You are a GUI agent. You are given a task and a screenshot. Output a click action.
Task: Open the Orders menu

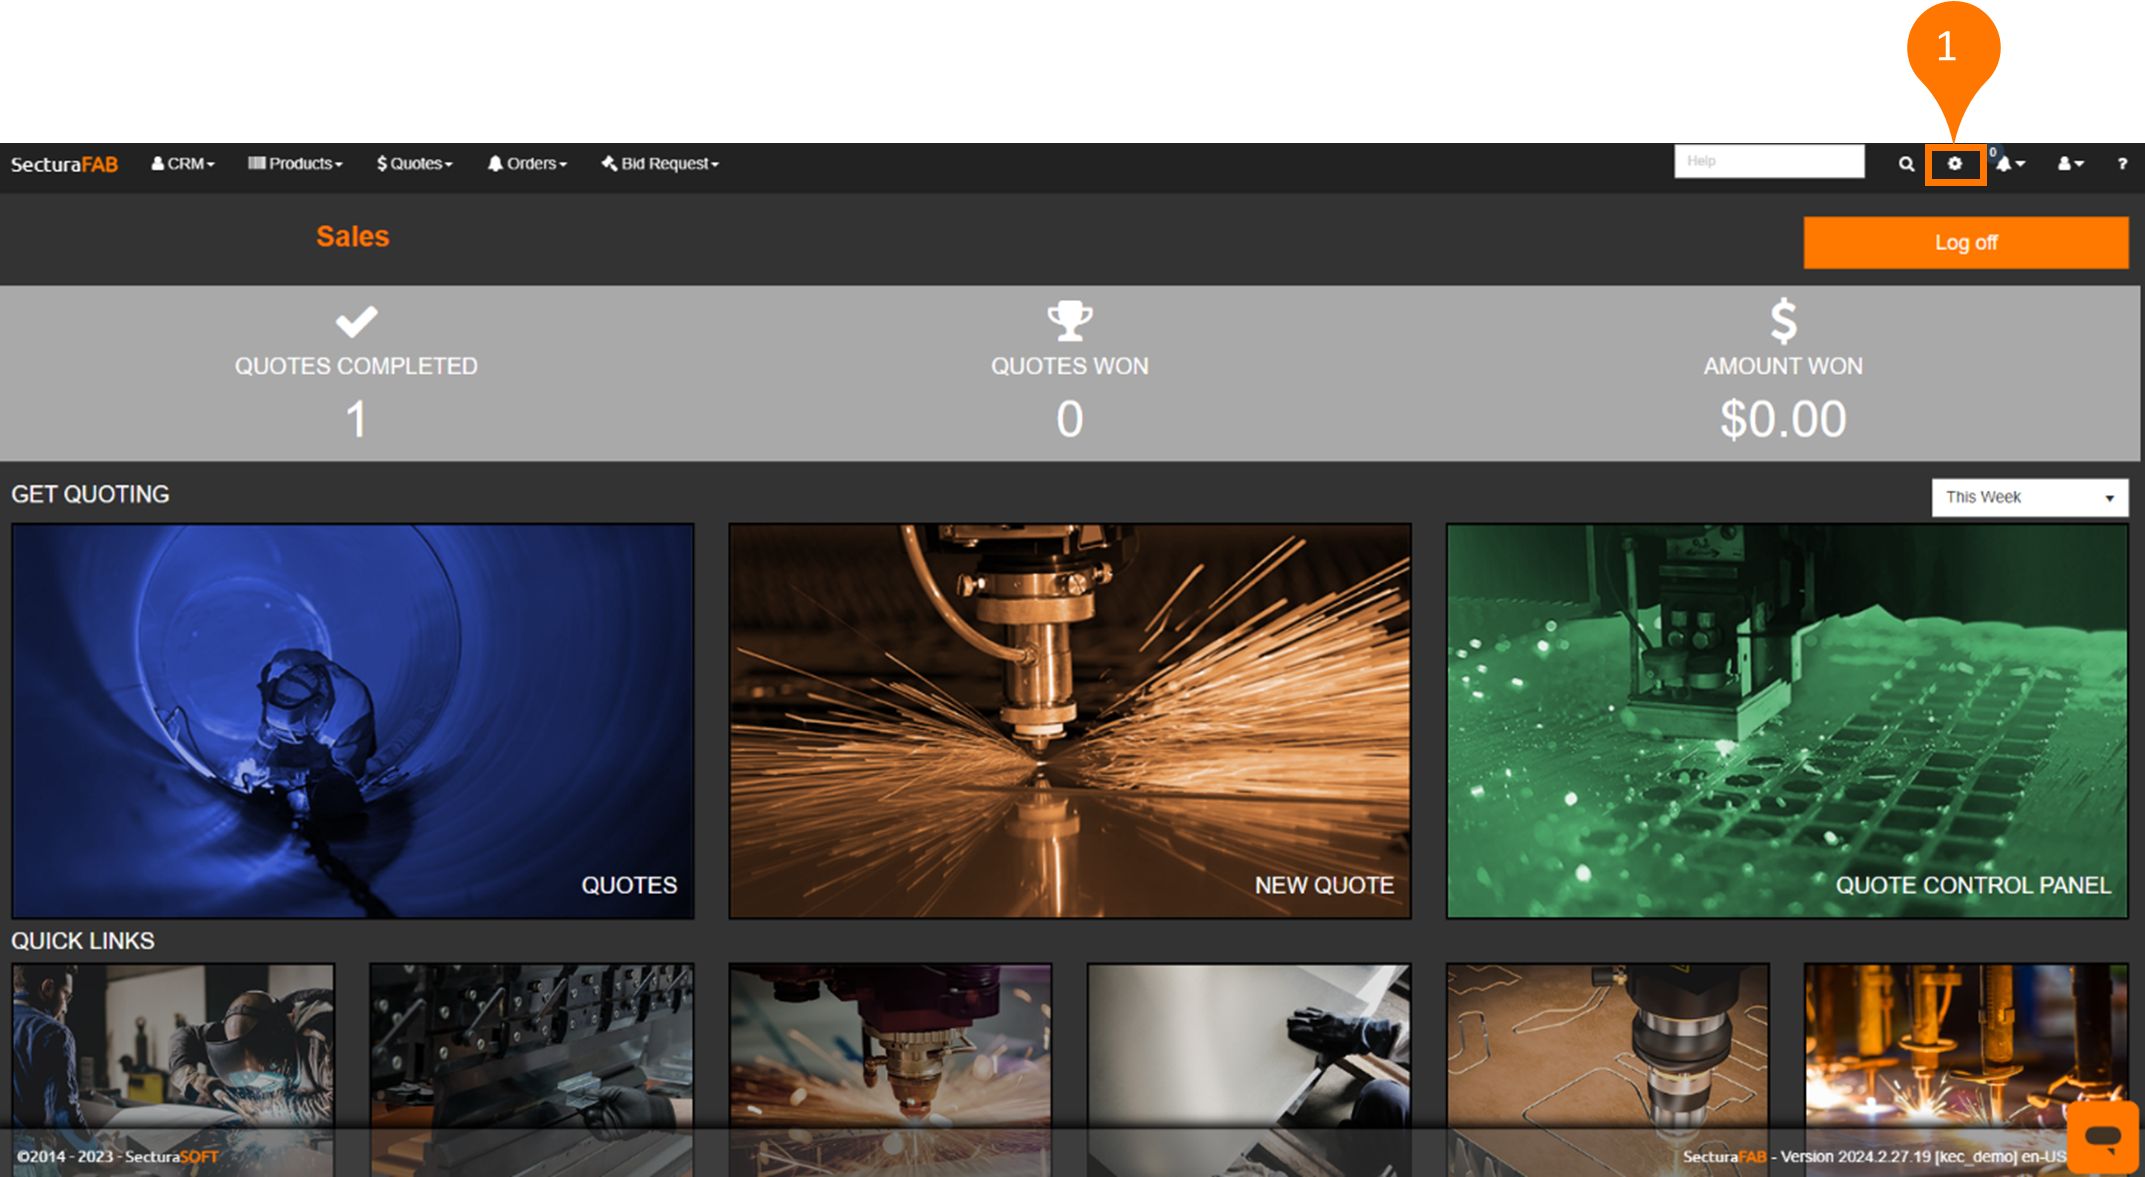point(527,164)
